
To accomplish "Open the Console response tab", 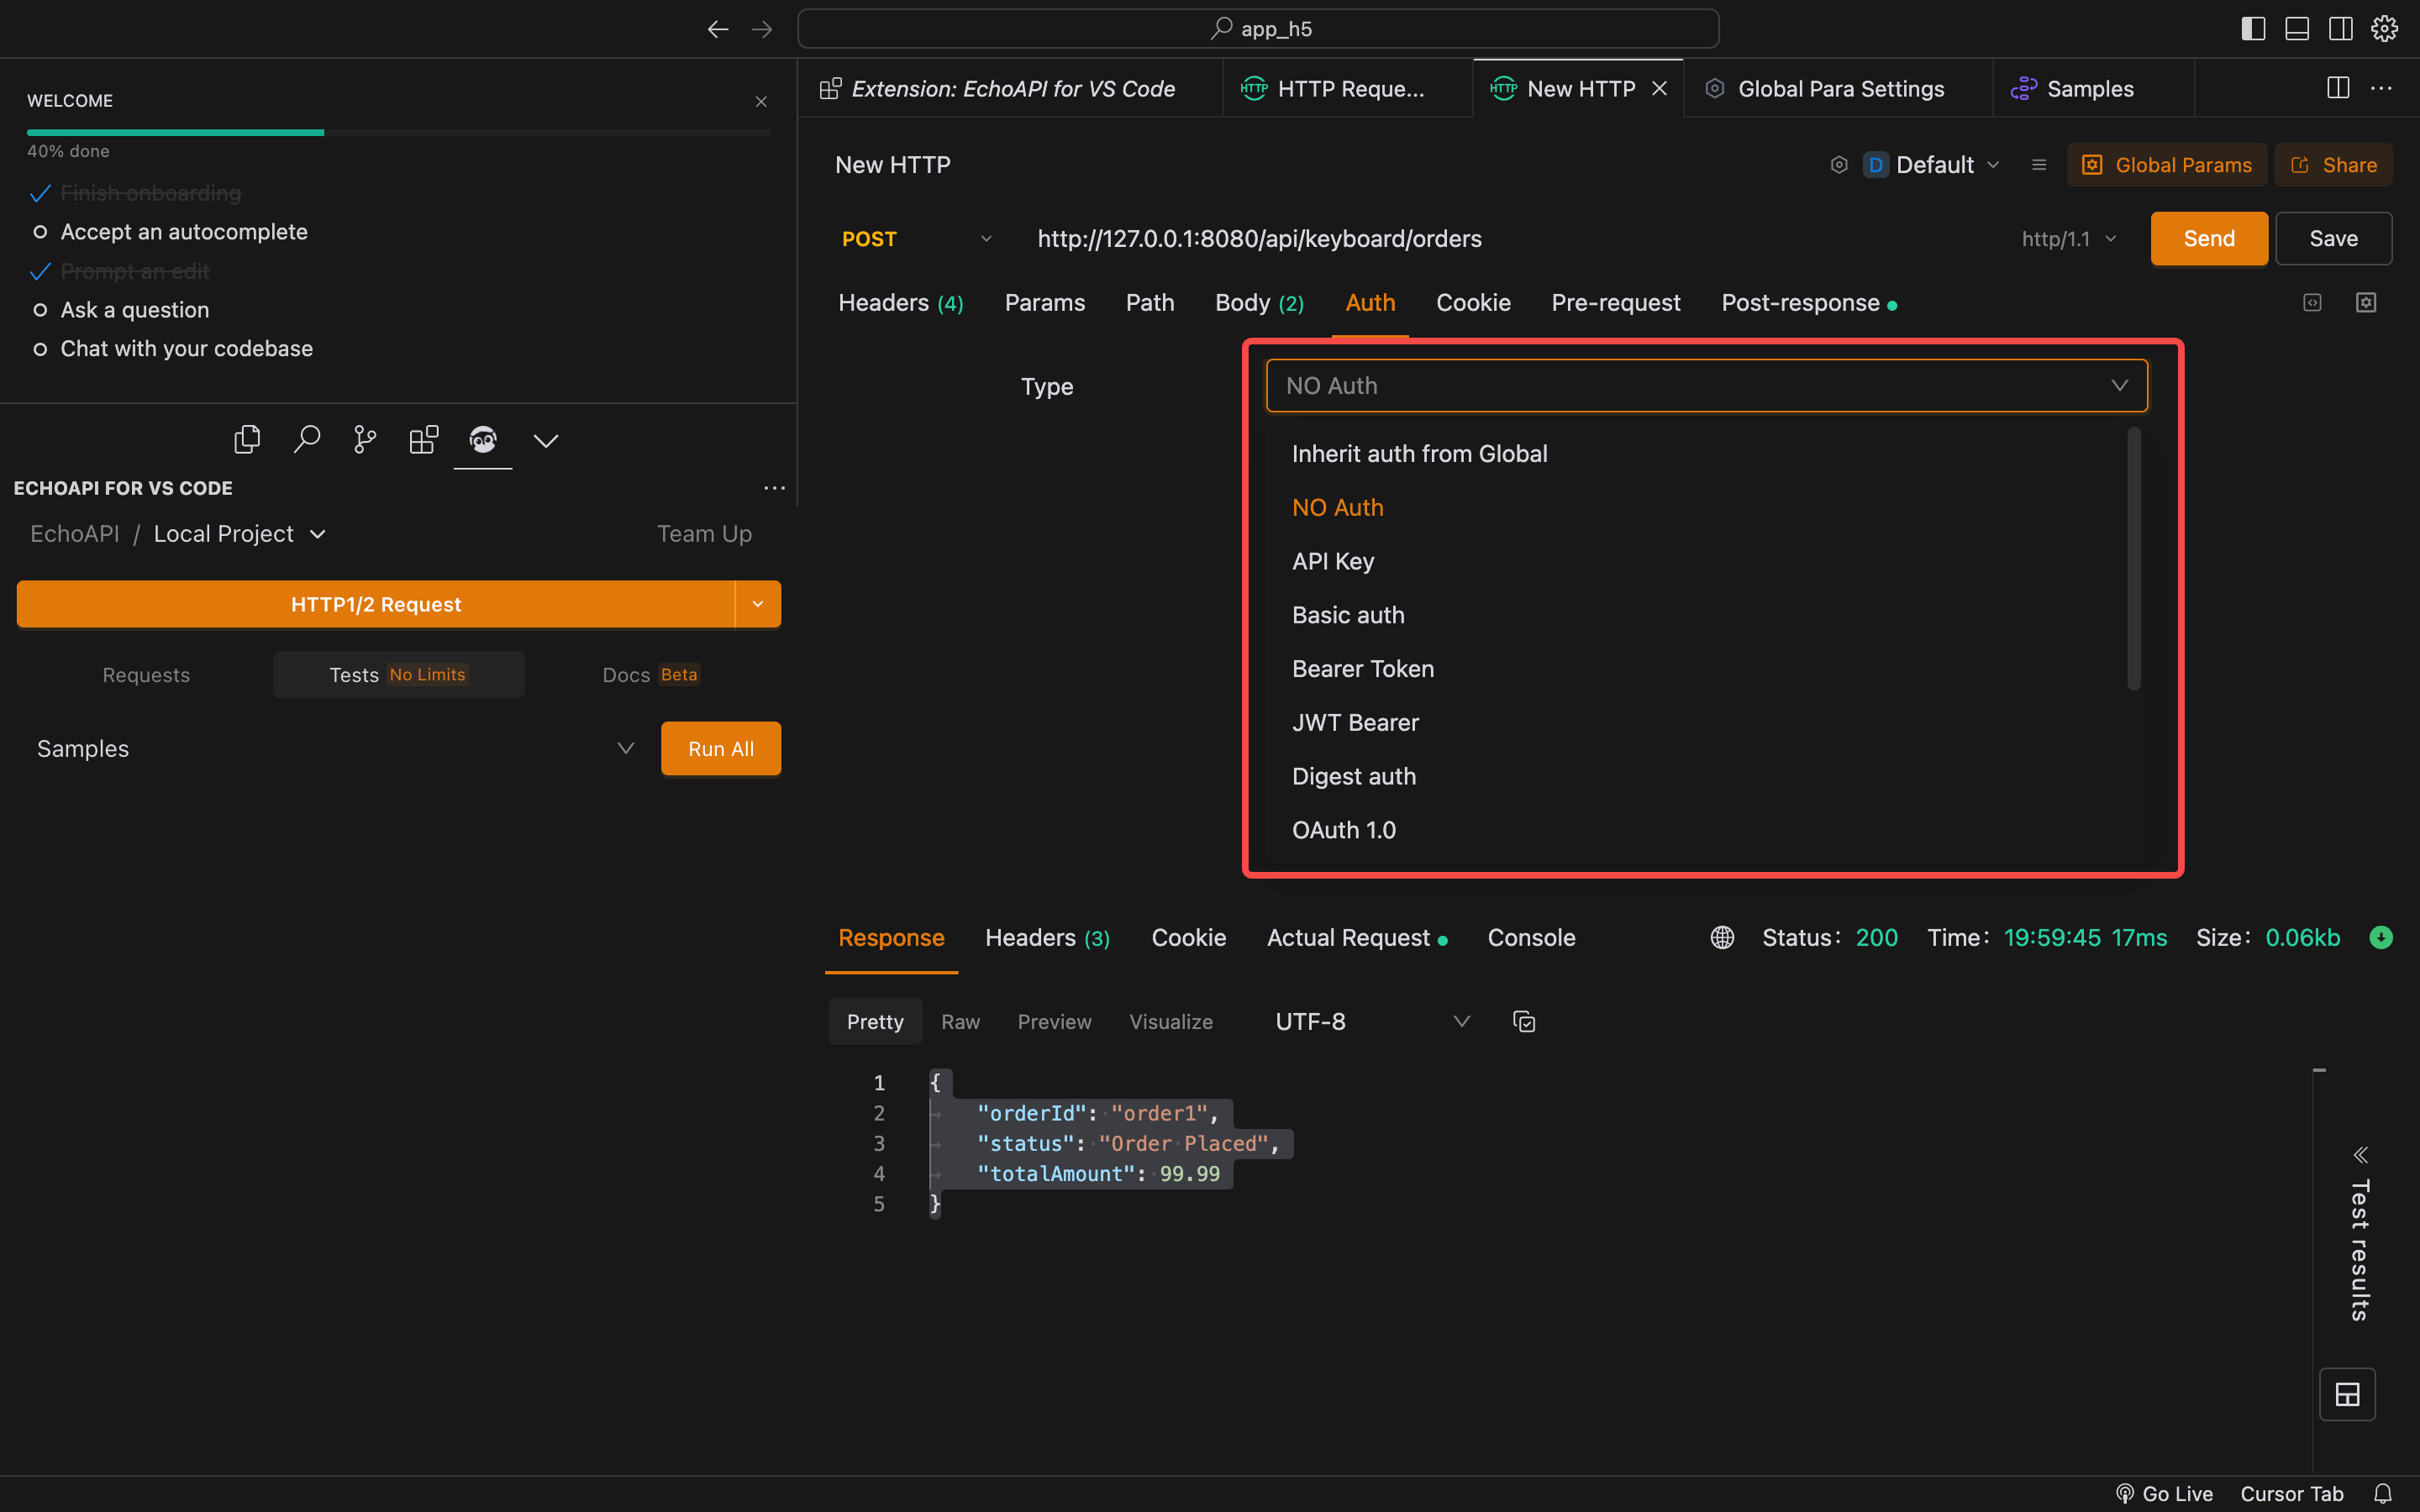I will point(1531,938).
